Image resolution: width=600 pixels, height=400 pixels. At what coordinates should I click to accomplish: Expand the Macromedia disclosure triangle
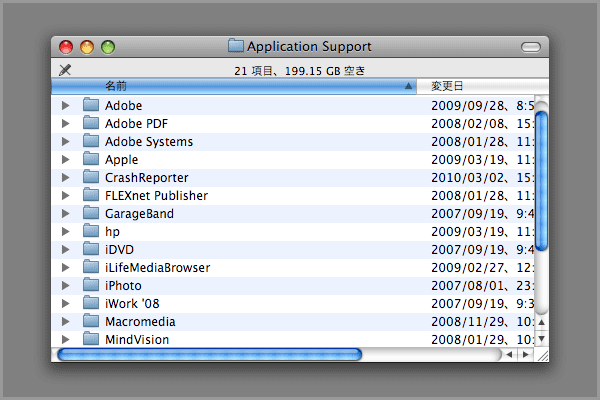tap(66, 321)
